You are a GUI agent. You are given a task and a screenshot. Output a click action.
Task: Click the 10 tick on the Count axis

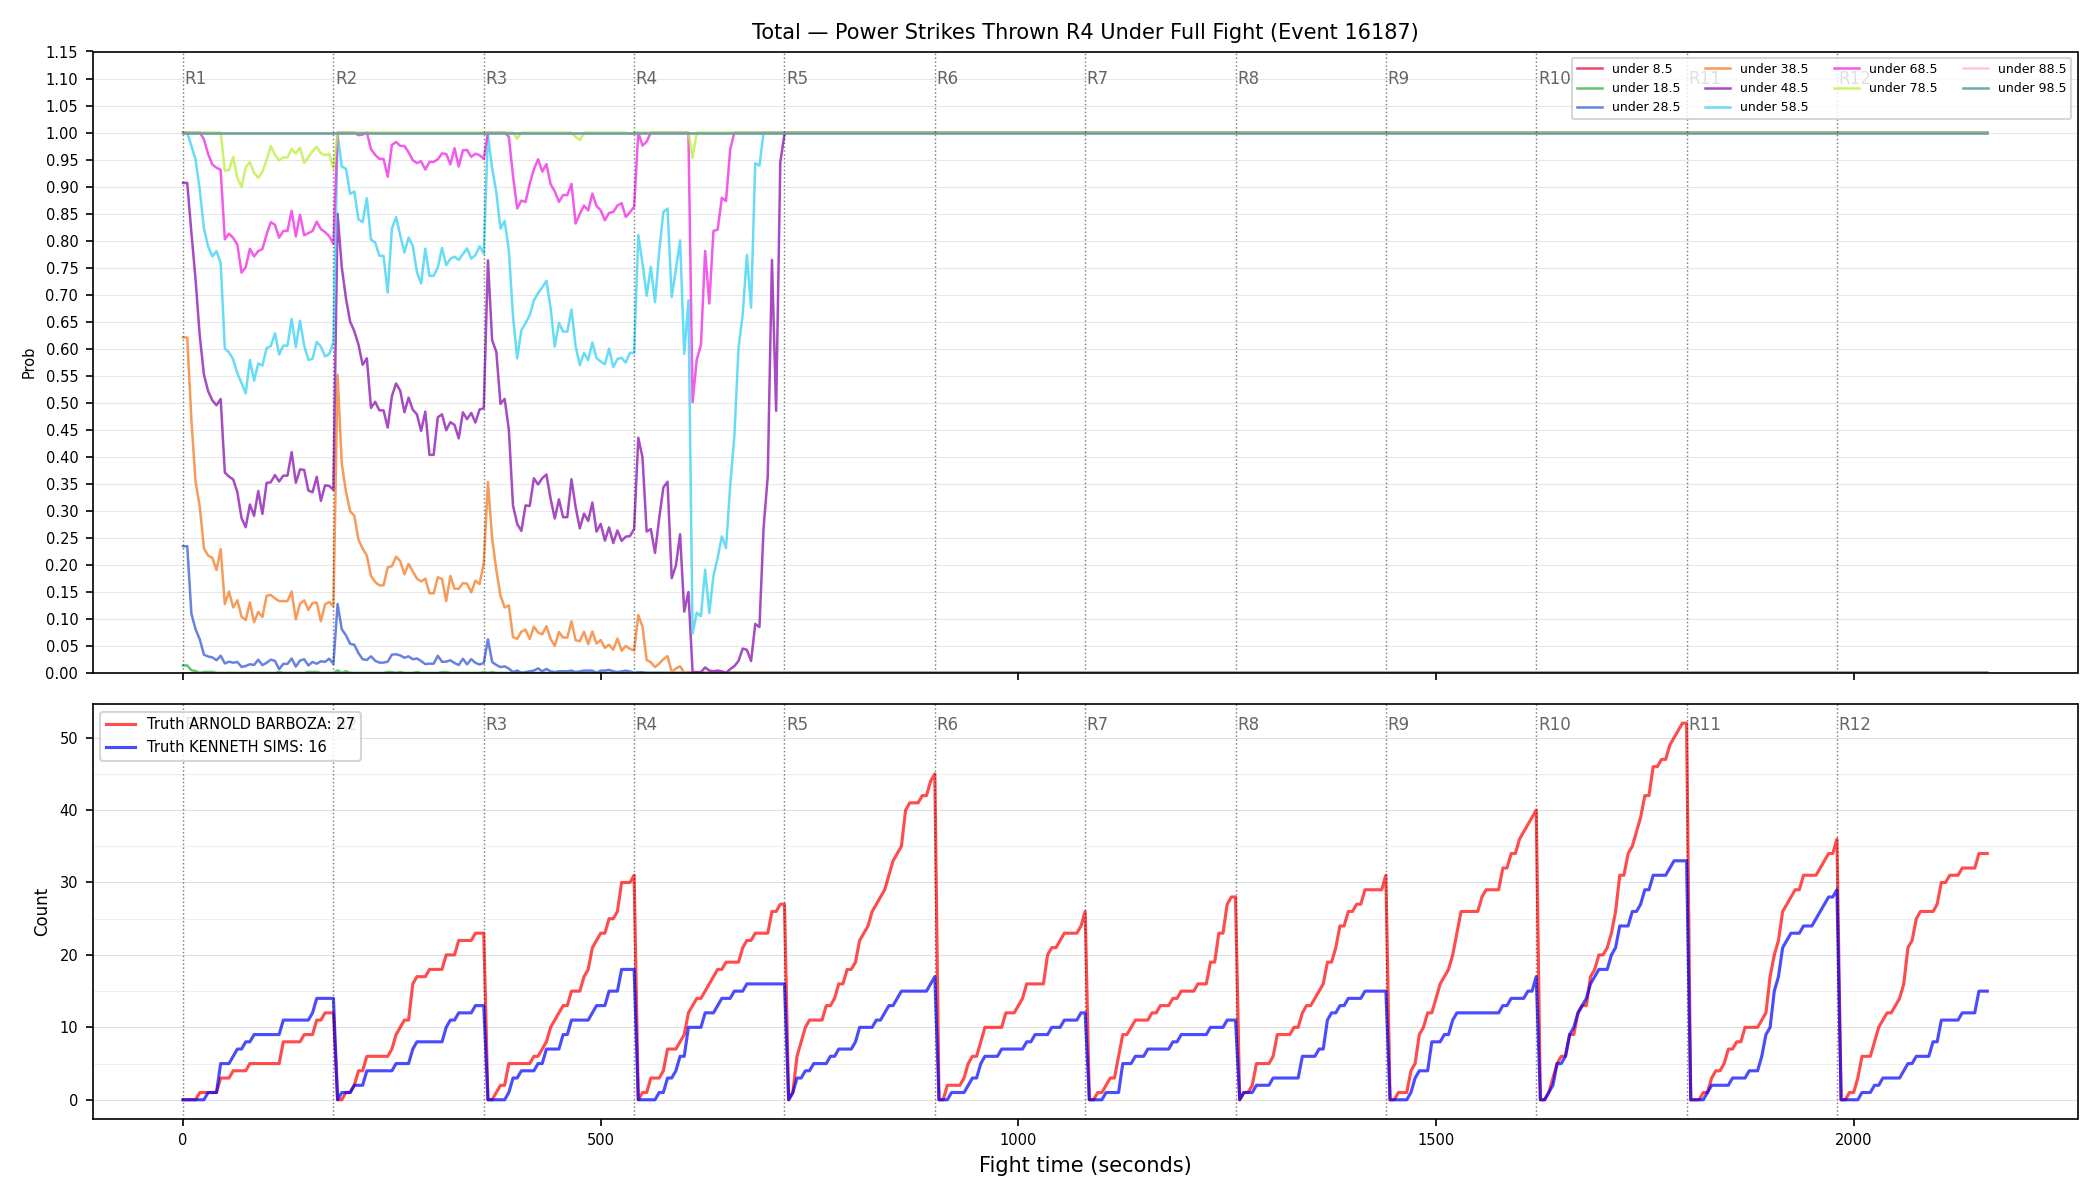(x=69, y=1027)
